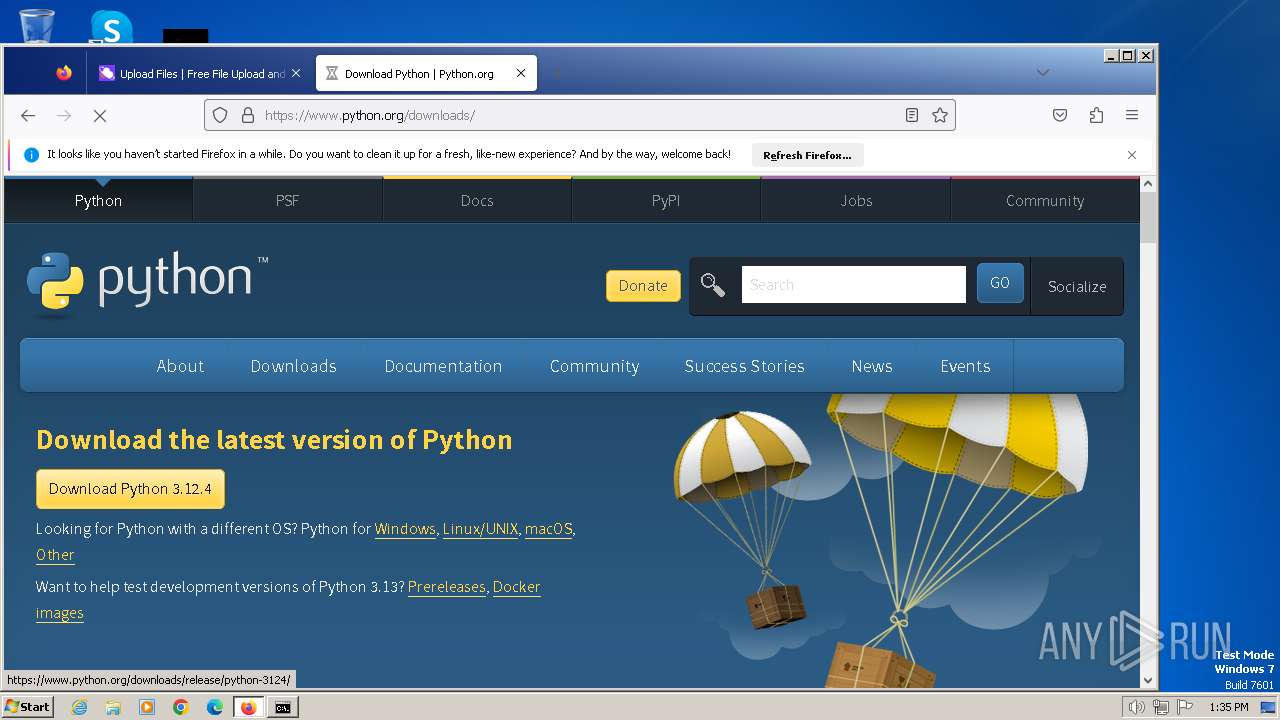Click the page scrollbar down arrow
This screenshot has height=720, width=1280.
click(x=1148, y=680)
